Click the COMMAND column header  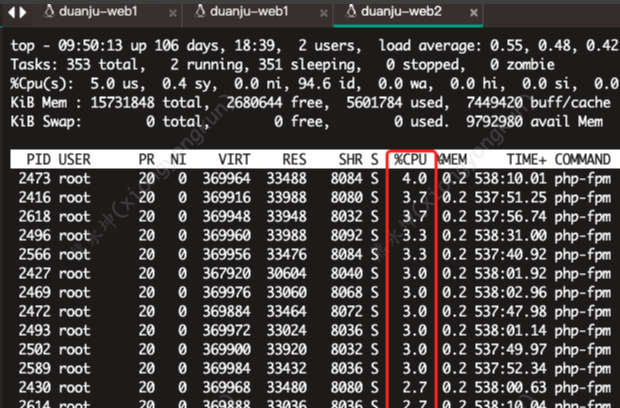pyautogui.click(x=582, y=159)
